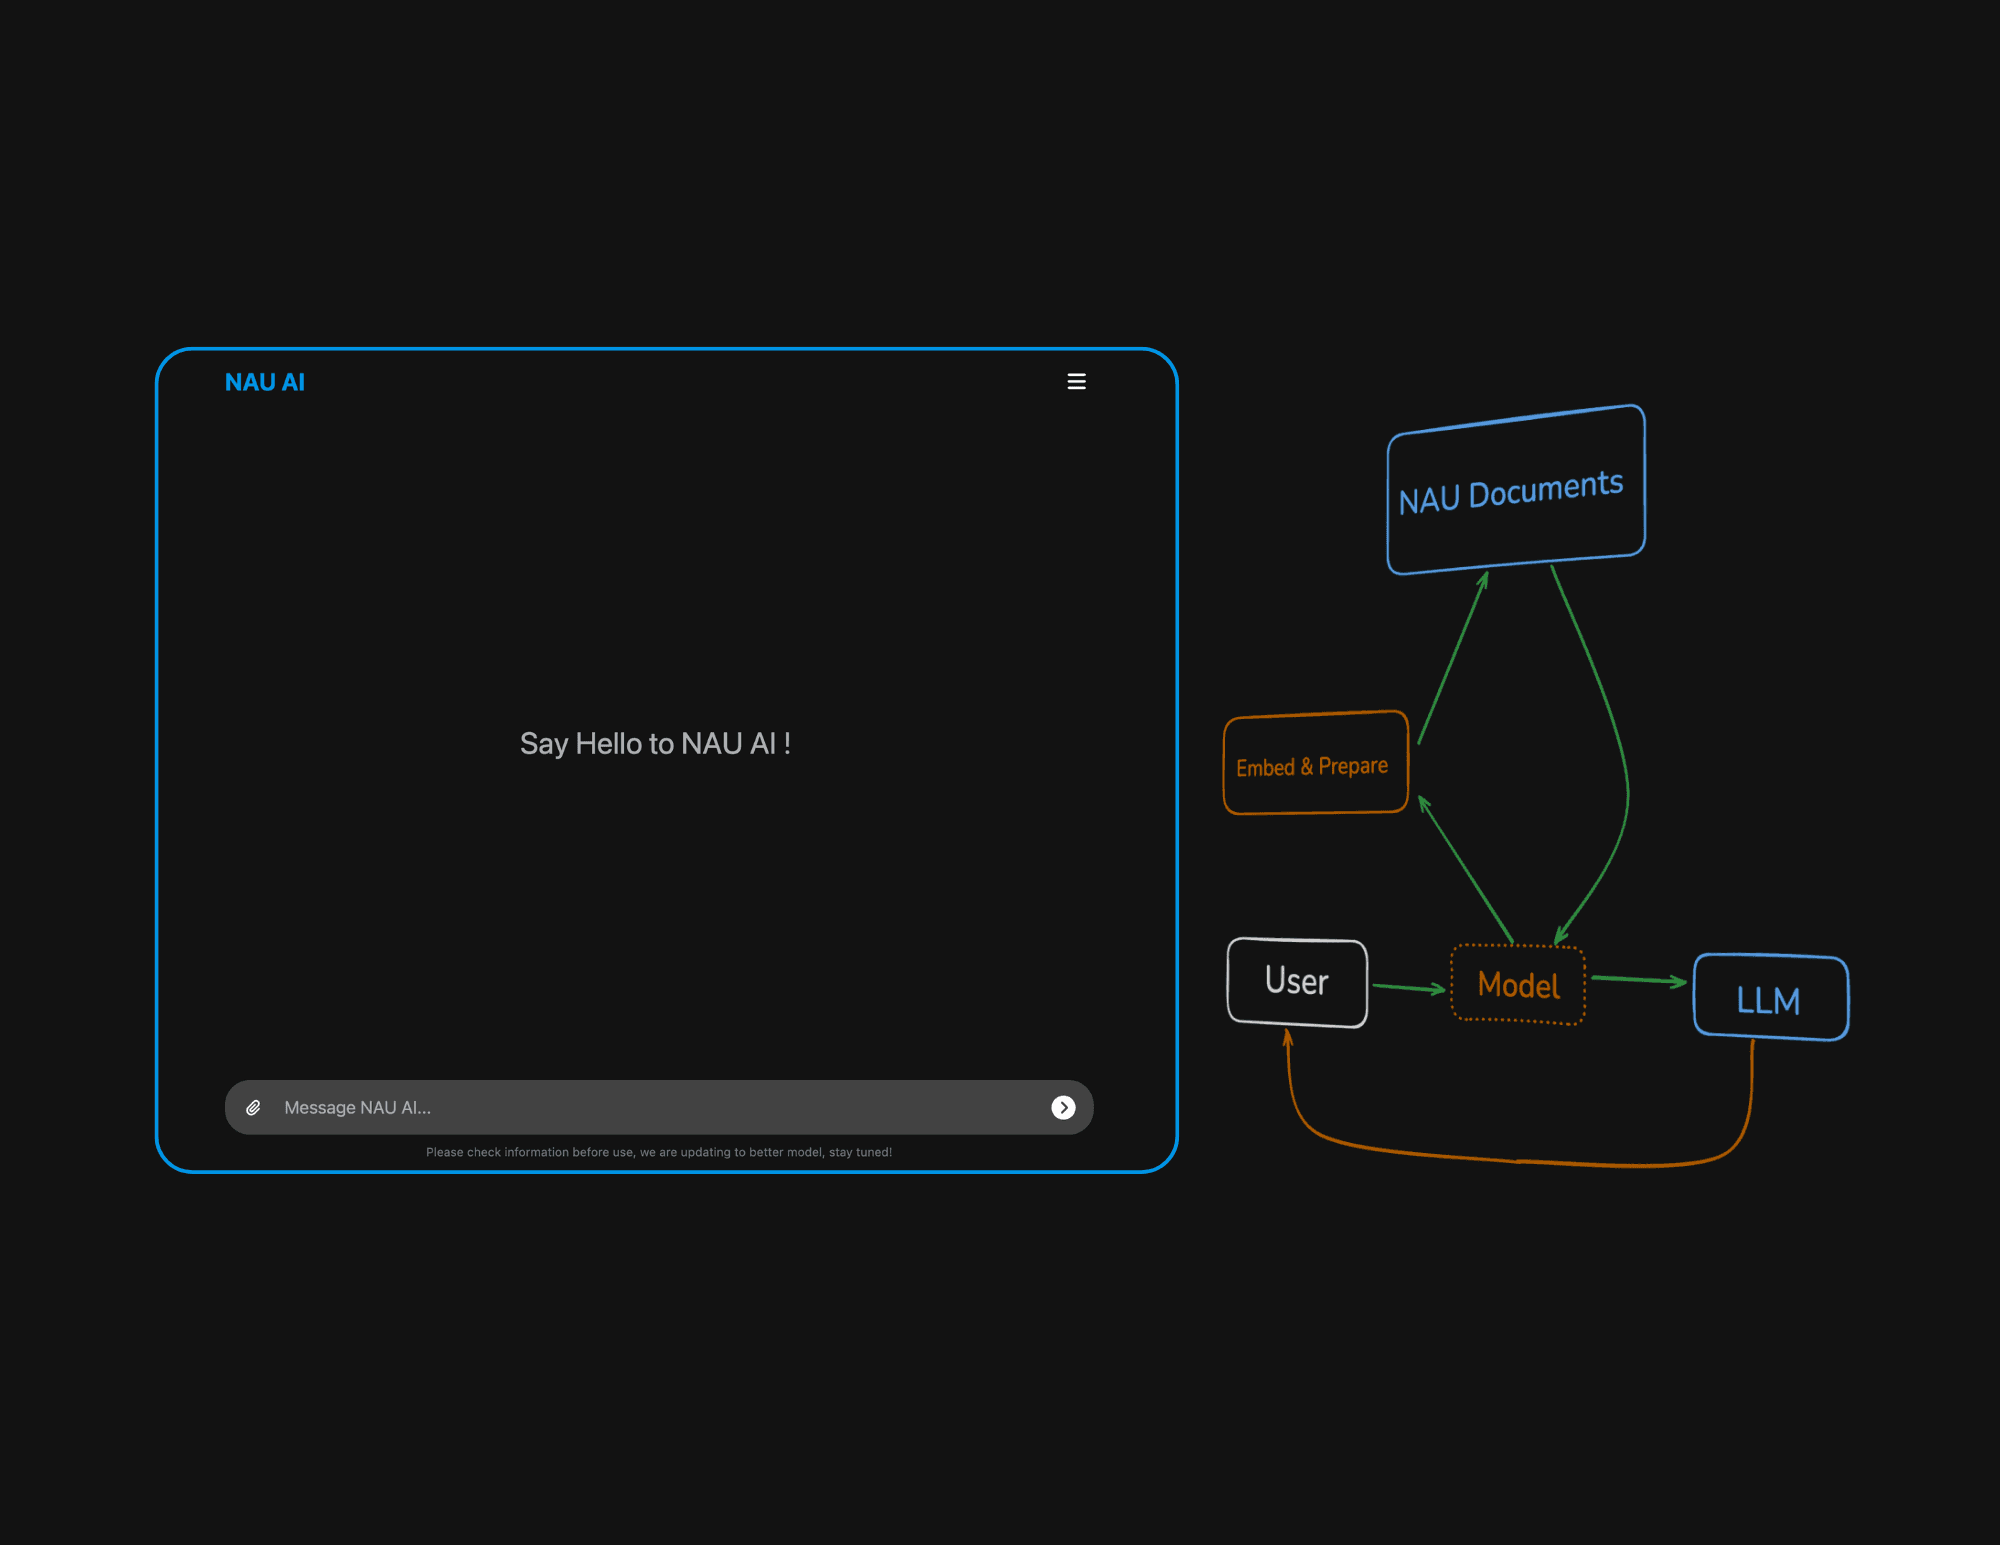2000x1545 pixels.
Task: Select the User box in diagram
Action: point(1296,982)
